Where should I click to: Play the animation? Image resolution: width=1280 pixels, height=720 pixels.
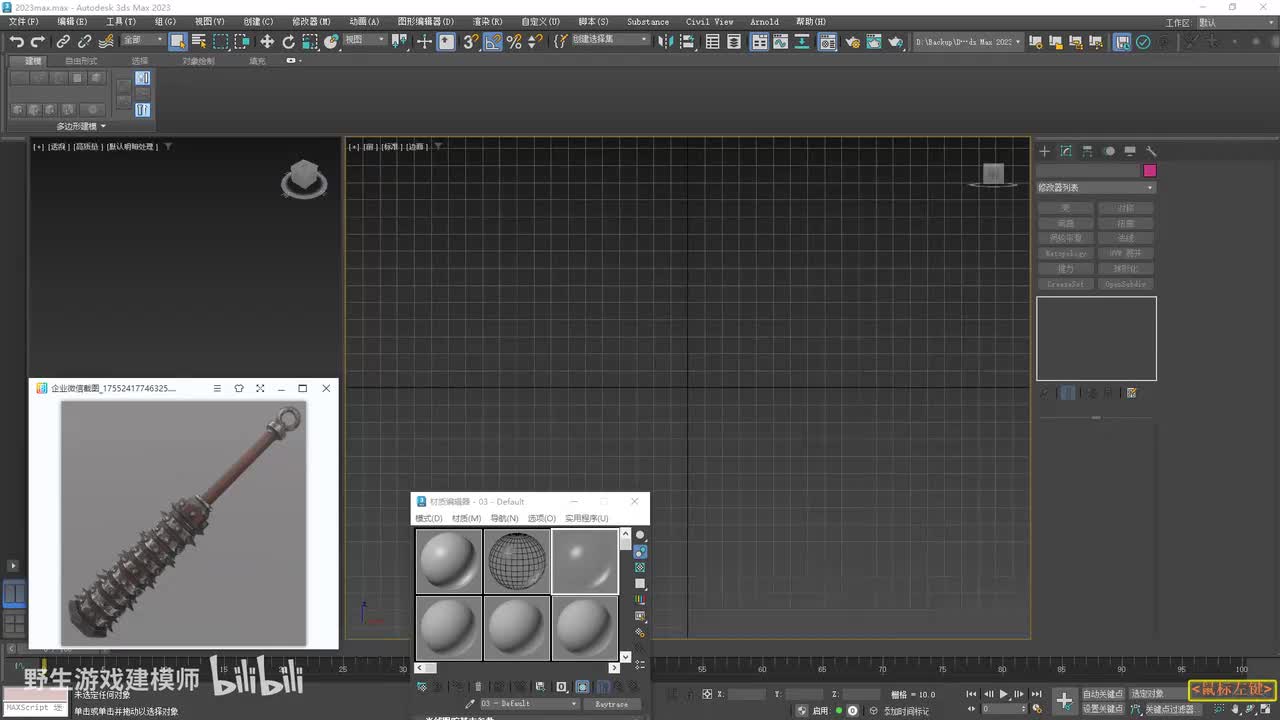(x=1004, y=694)
